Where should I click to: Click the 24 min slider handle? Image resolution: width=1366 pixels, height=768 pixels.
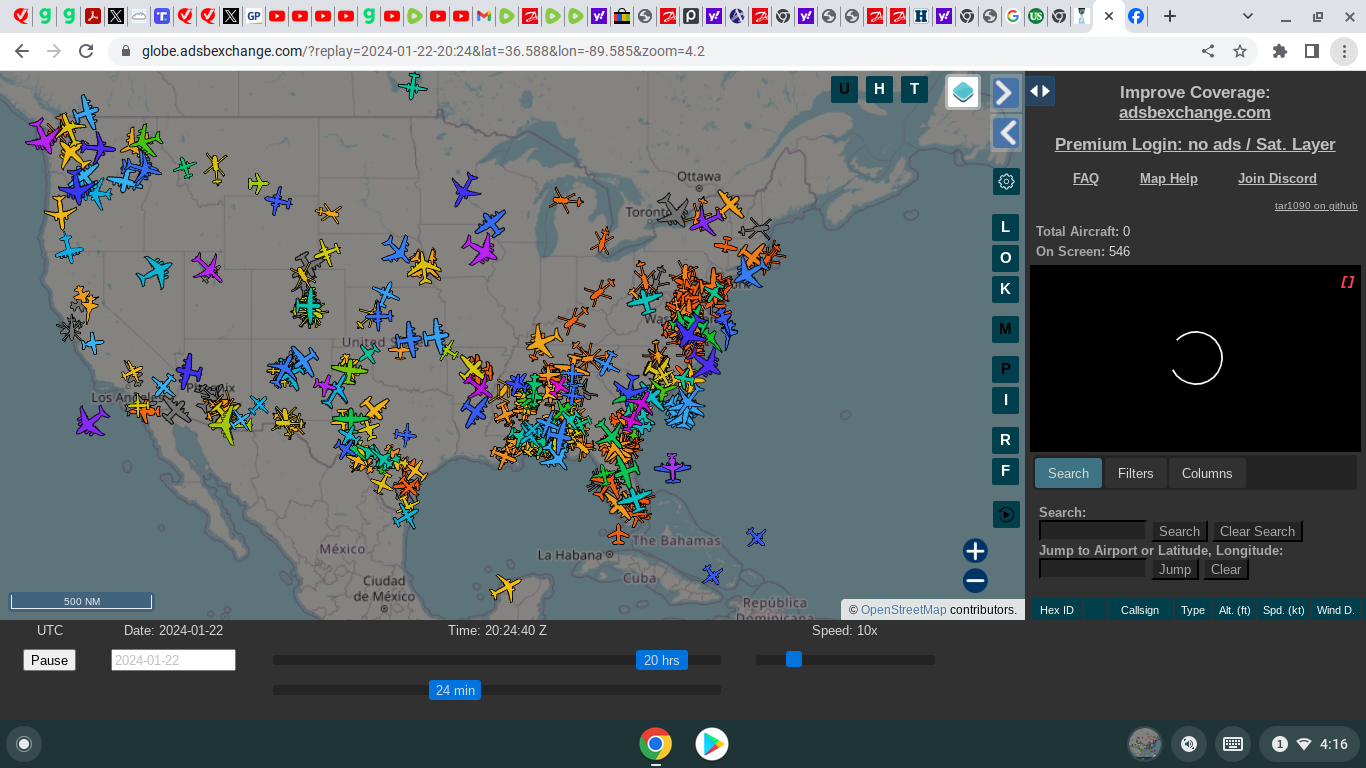[x=455, y=690]
